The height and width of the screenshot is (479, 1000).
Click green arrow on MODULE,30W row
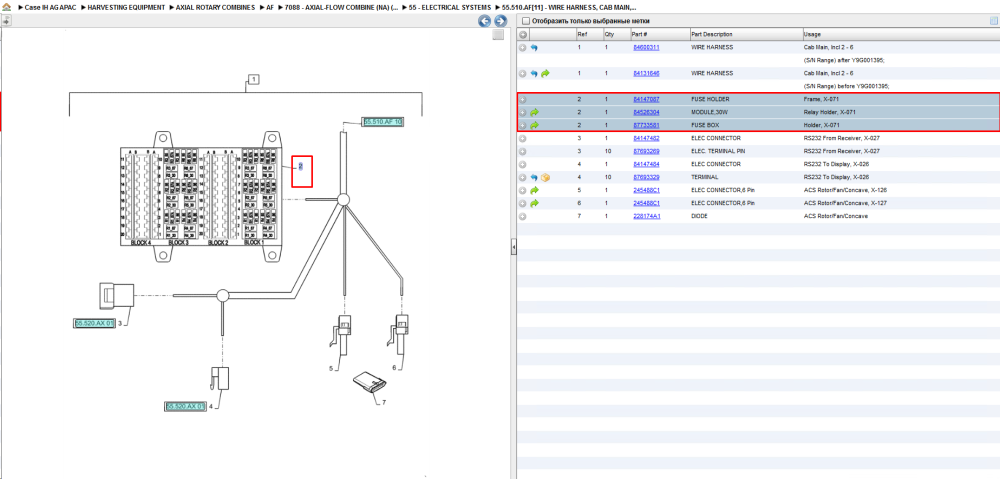[x=534, y=112]
